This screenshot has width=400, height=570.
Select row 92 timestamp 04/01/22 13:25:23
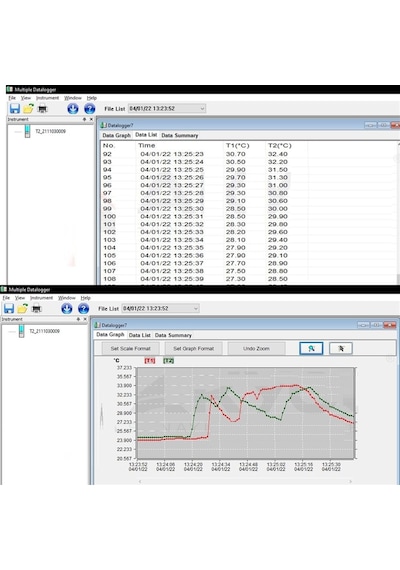(x=172, y=154)
